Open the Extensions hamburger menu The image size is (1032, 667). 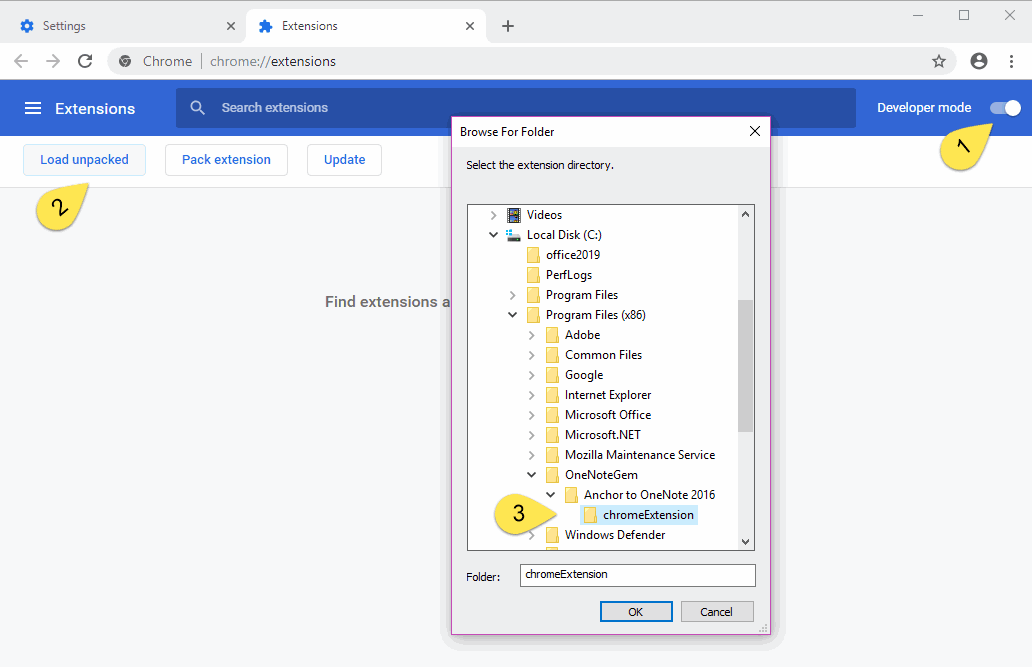(x=33, y=108)
